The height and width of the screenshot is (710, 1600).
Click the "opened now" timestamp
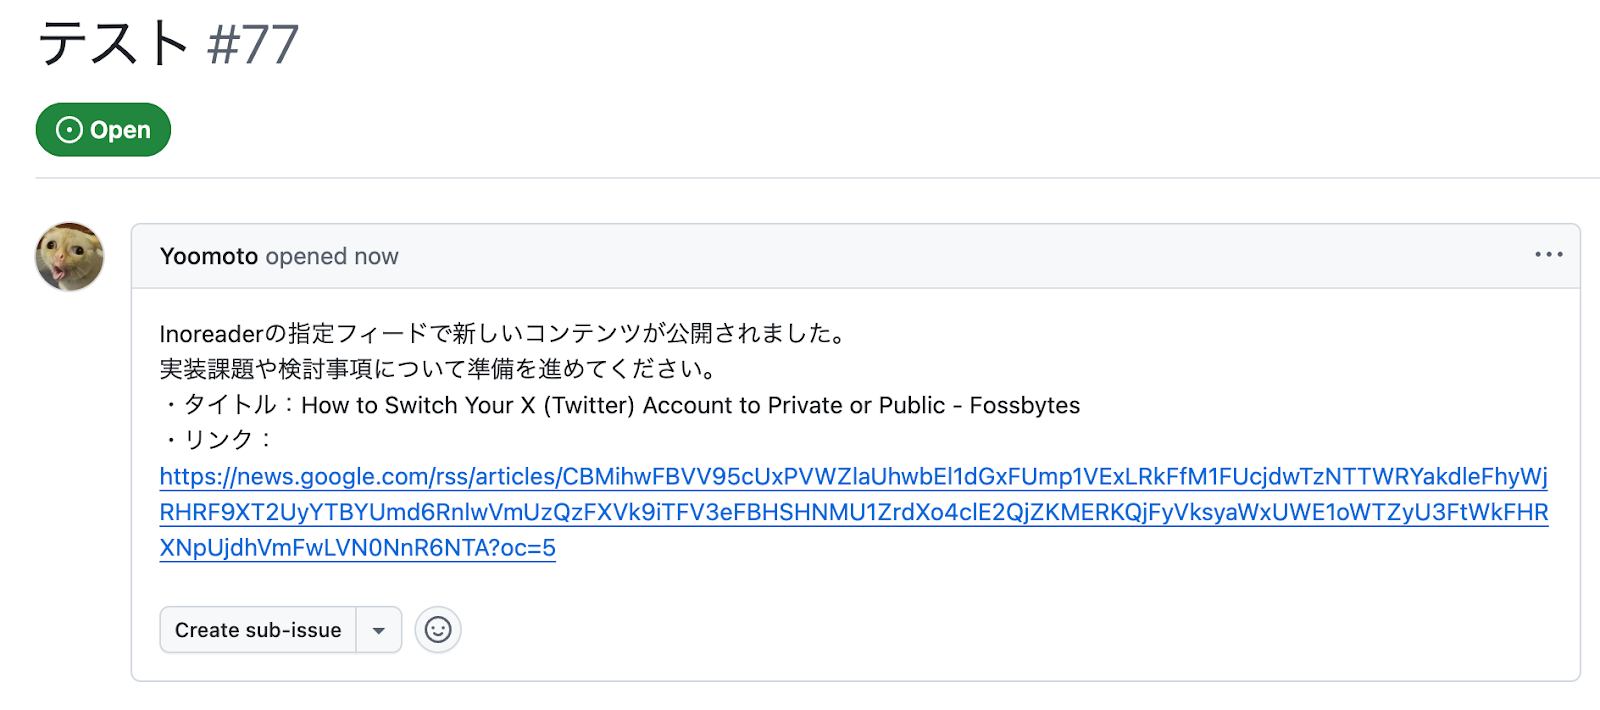point(332,256)
